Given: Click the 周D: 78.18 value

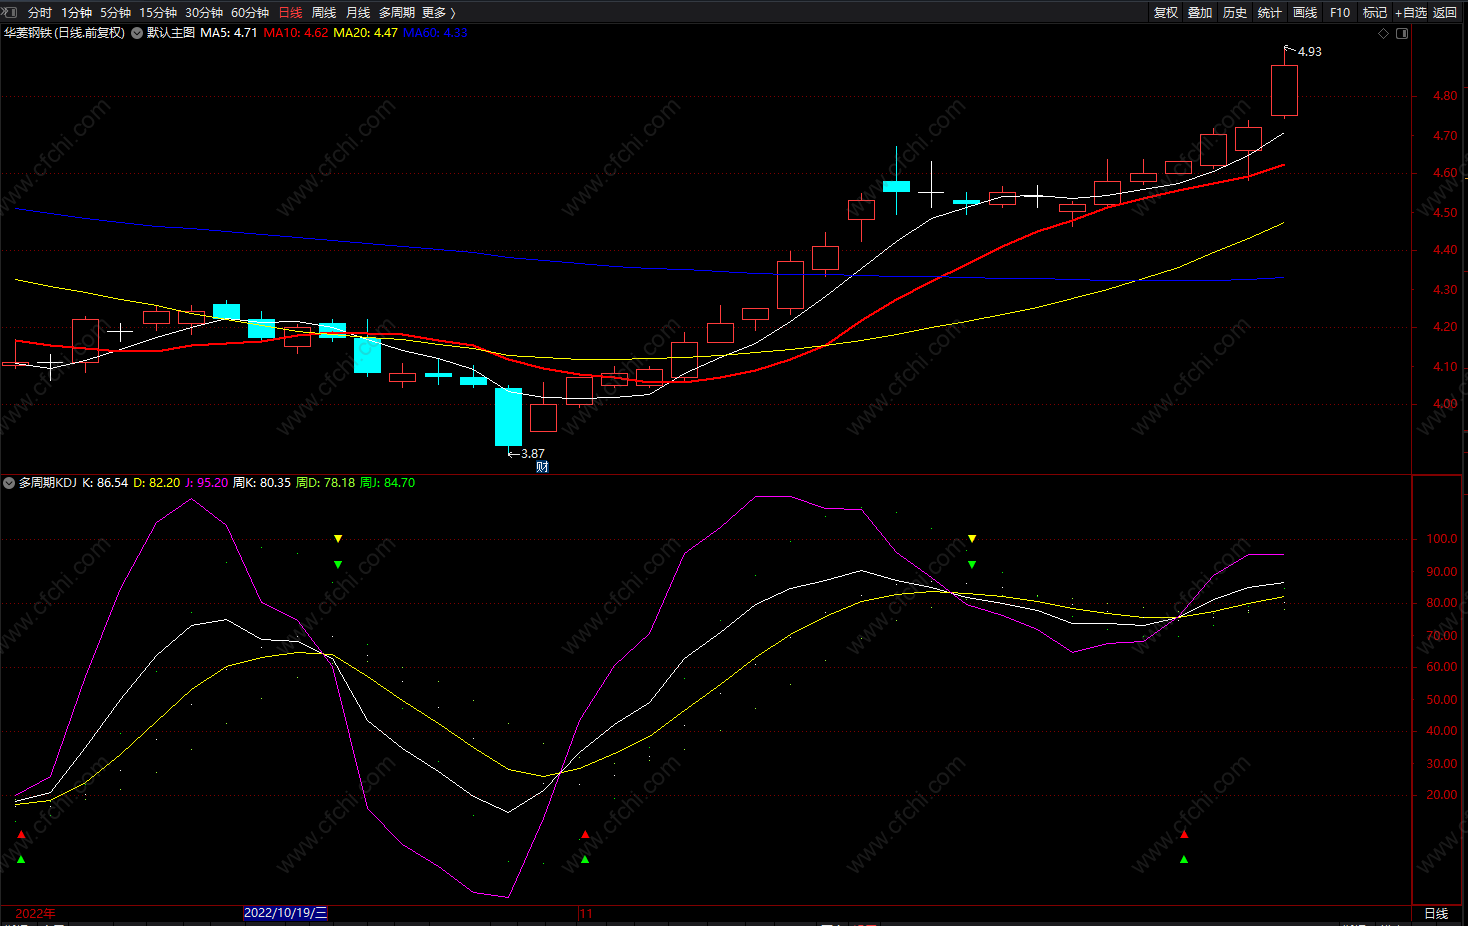Looking at the screenshot, I should point(326,483).
